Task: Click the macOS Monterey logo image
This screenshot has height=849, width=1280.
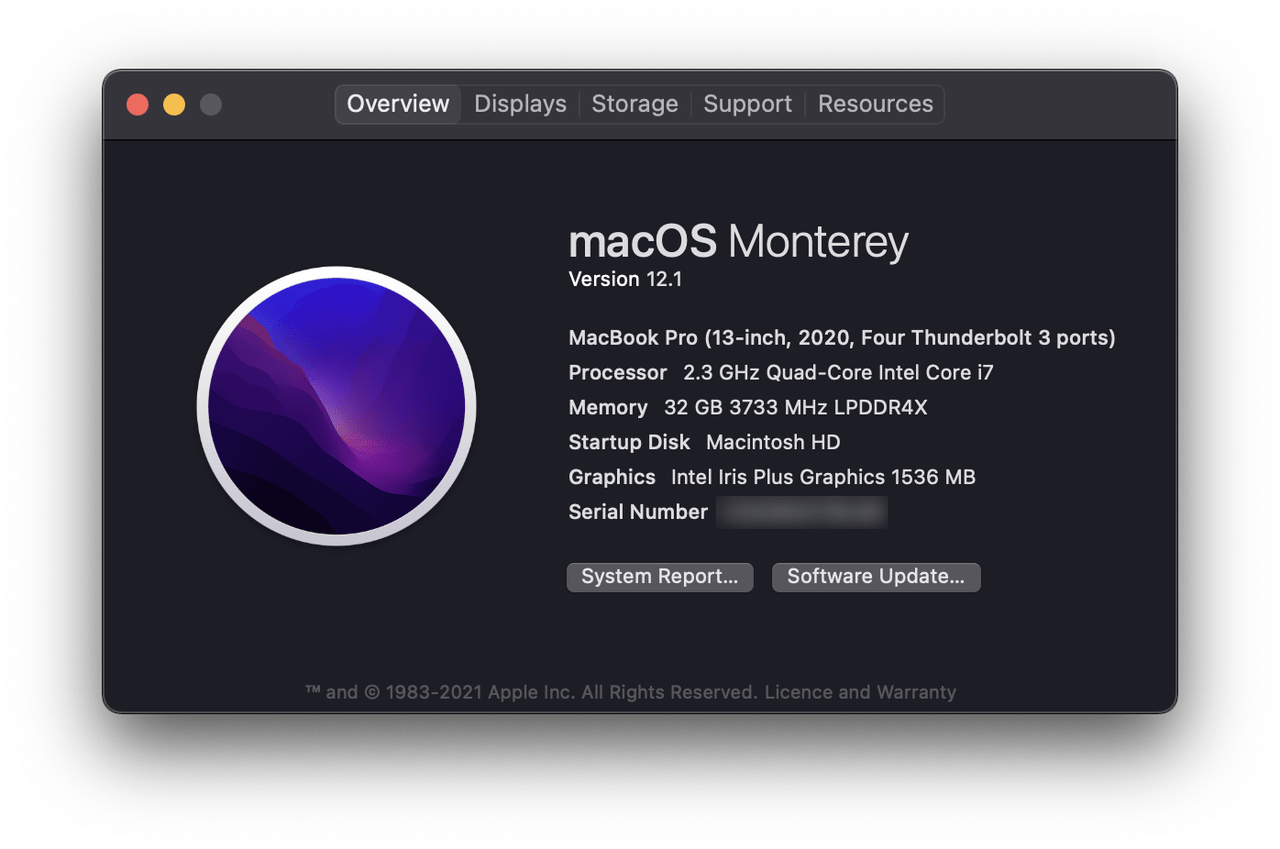Action: pyautogui.click(x=337, y=406)
